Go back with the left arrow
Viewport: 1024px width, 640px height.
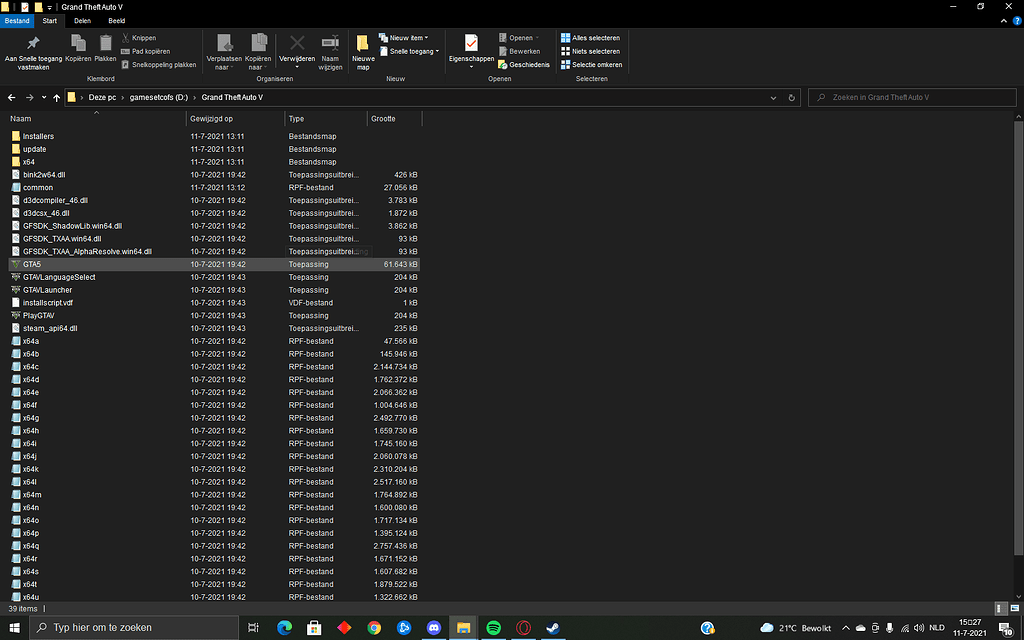coord(11,97)
